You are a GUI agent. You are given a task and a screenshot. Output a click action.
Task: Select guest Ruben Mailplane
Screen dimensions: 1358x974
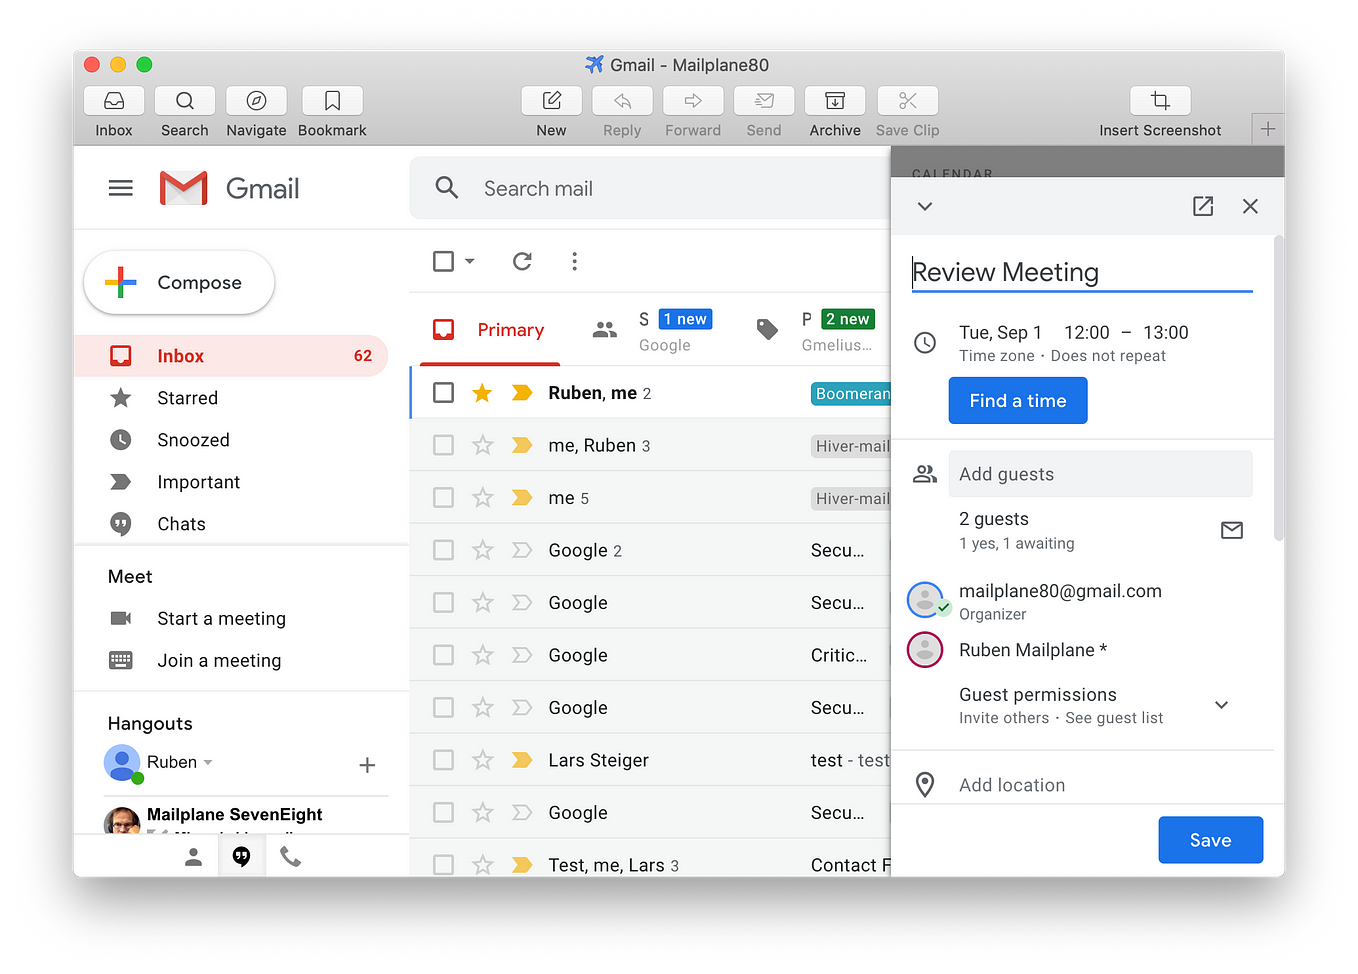coord(1033,650)
